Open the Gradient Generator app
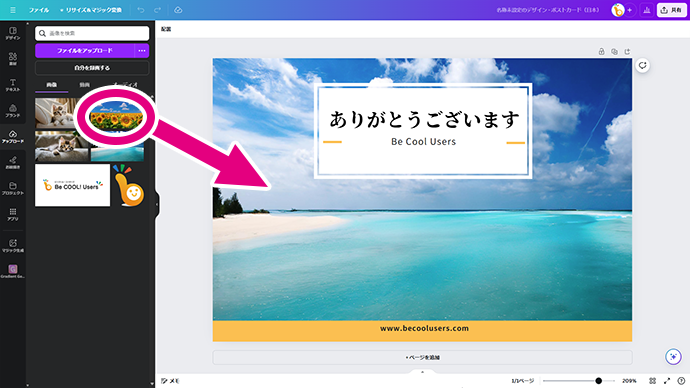Screen dimensions: 690x388 click(x=13, y=271)
